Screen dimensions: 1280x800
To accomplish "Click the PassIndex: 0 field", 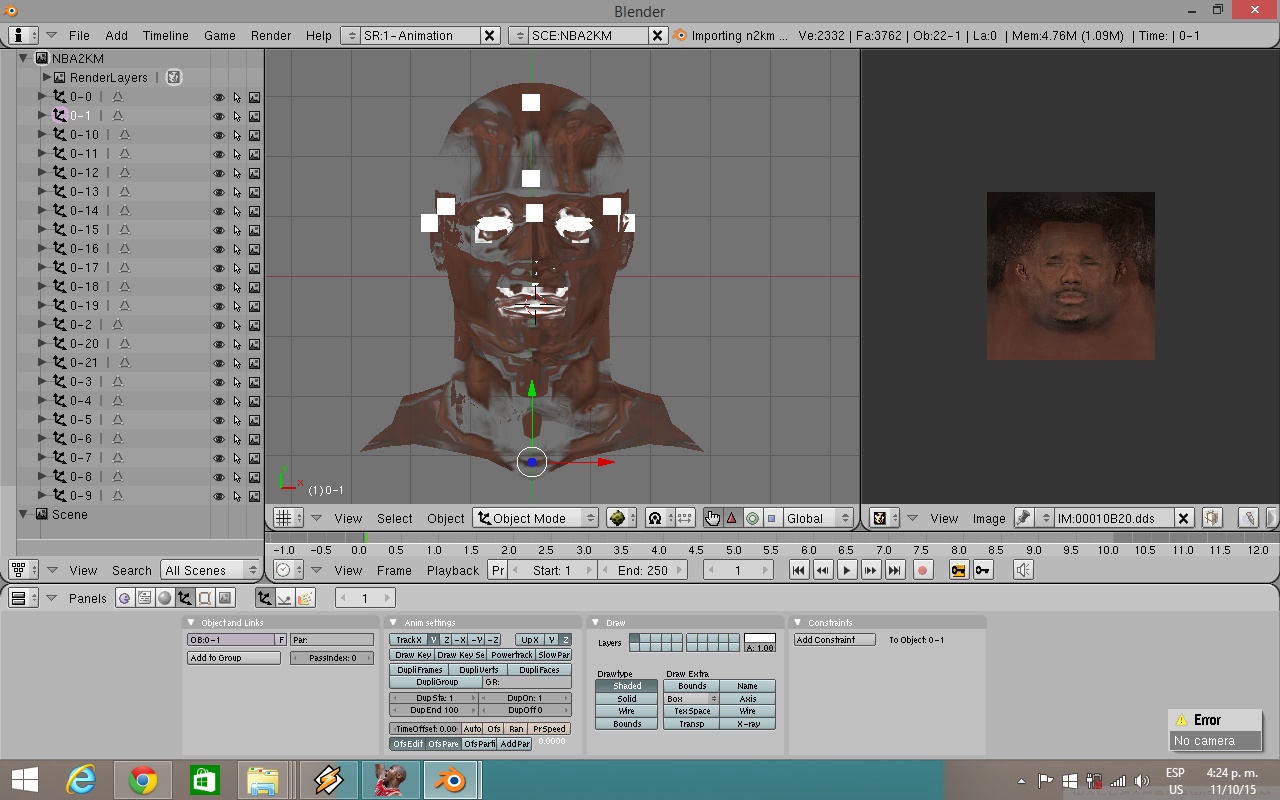I will tap(332, 658).
